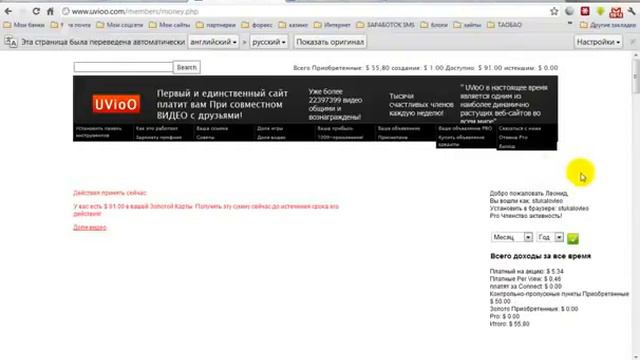Open the "займы" bookmark folder
The width and height of the screenshot is (640, 360).
467,25
